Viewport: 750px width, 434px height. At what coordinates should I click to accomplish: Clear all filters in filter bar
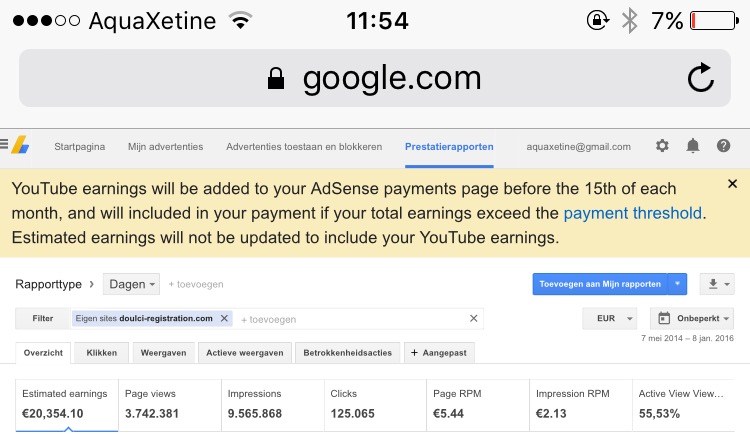[474, 318]
